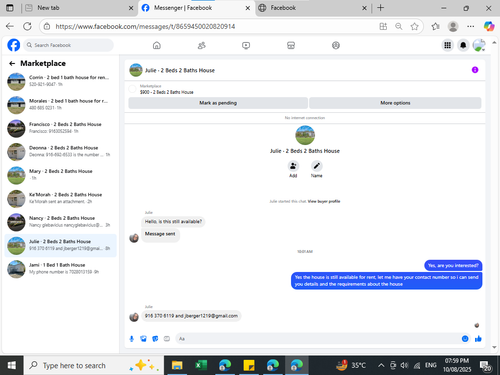Click the browser back arrow
This screenshot has height=375, width=500.
[x=10, y=26]
